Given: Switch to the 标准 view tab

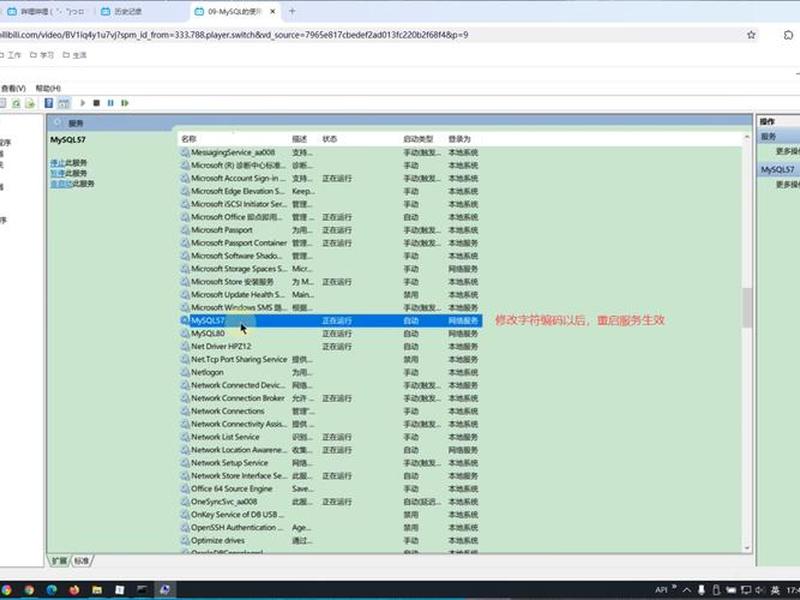Looking at the screenshot, I should 82,561.
